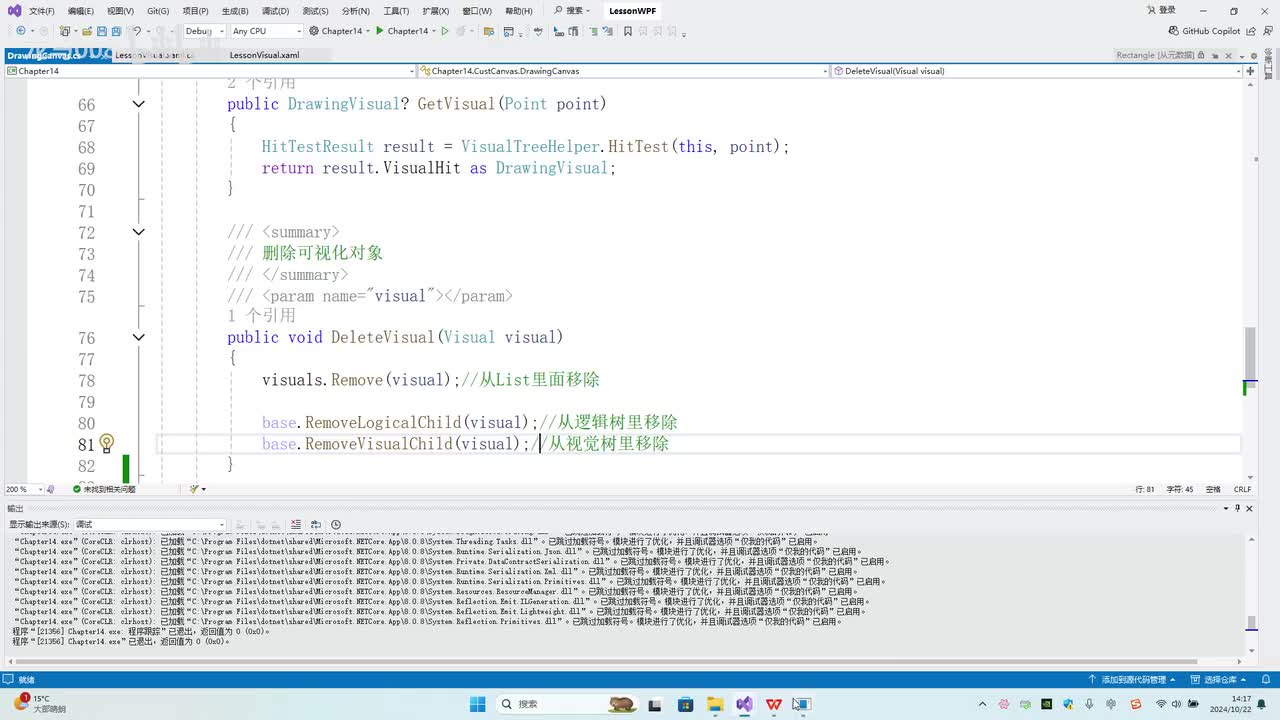Collapse the summary comment at line 72
The height and width of the screenshot is (720, 1280).
[x=139, y=232]
